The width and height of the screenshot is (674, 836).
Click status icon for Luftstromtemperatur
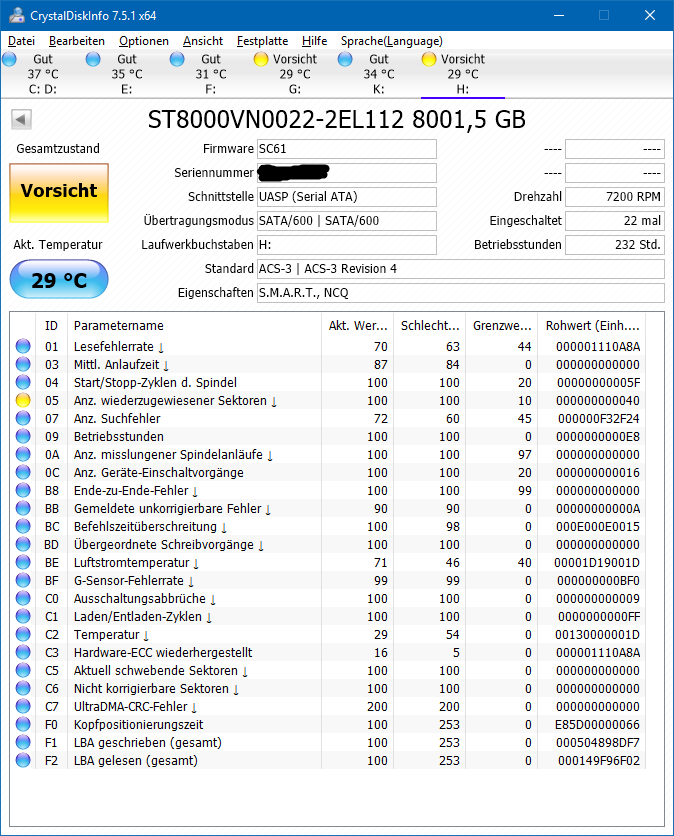pos(23,562)
